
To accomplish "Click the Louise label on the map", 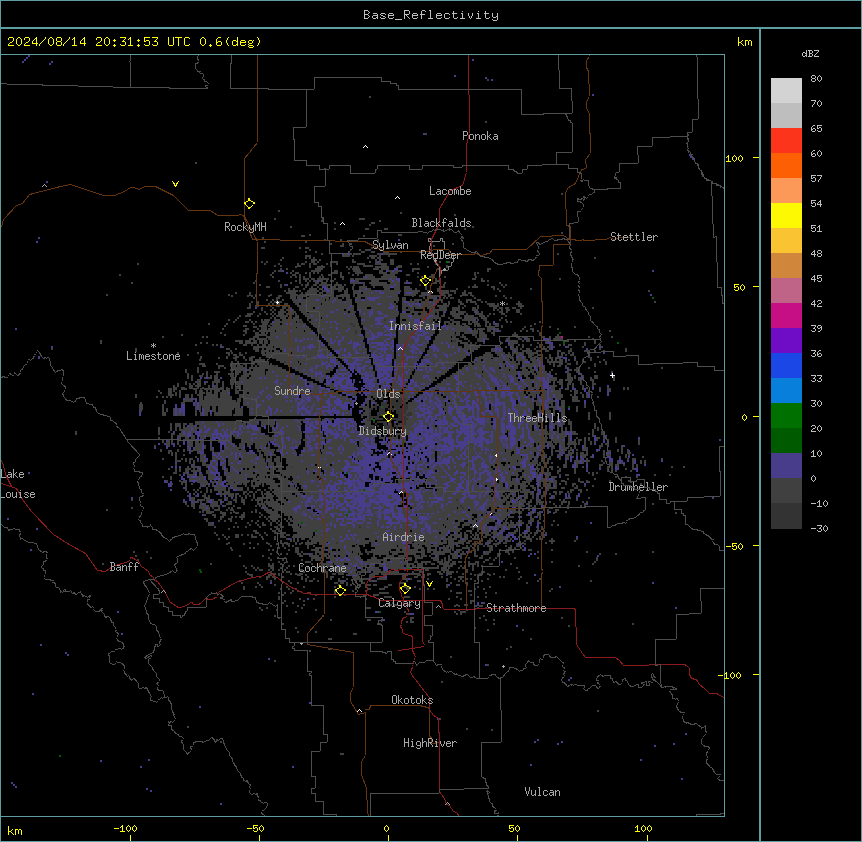I will tap(18, 494).
